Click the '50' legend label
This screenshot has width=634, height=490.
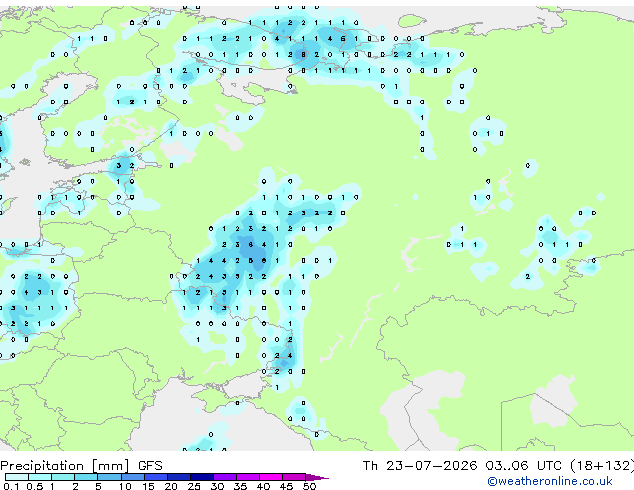pos(309,486)
